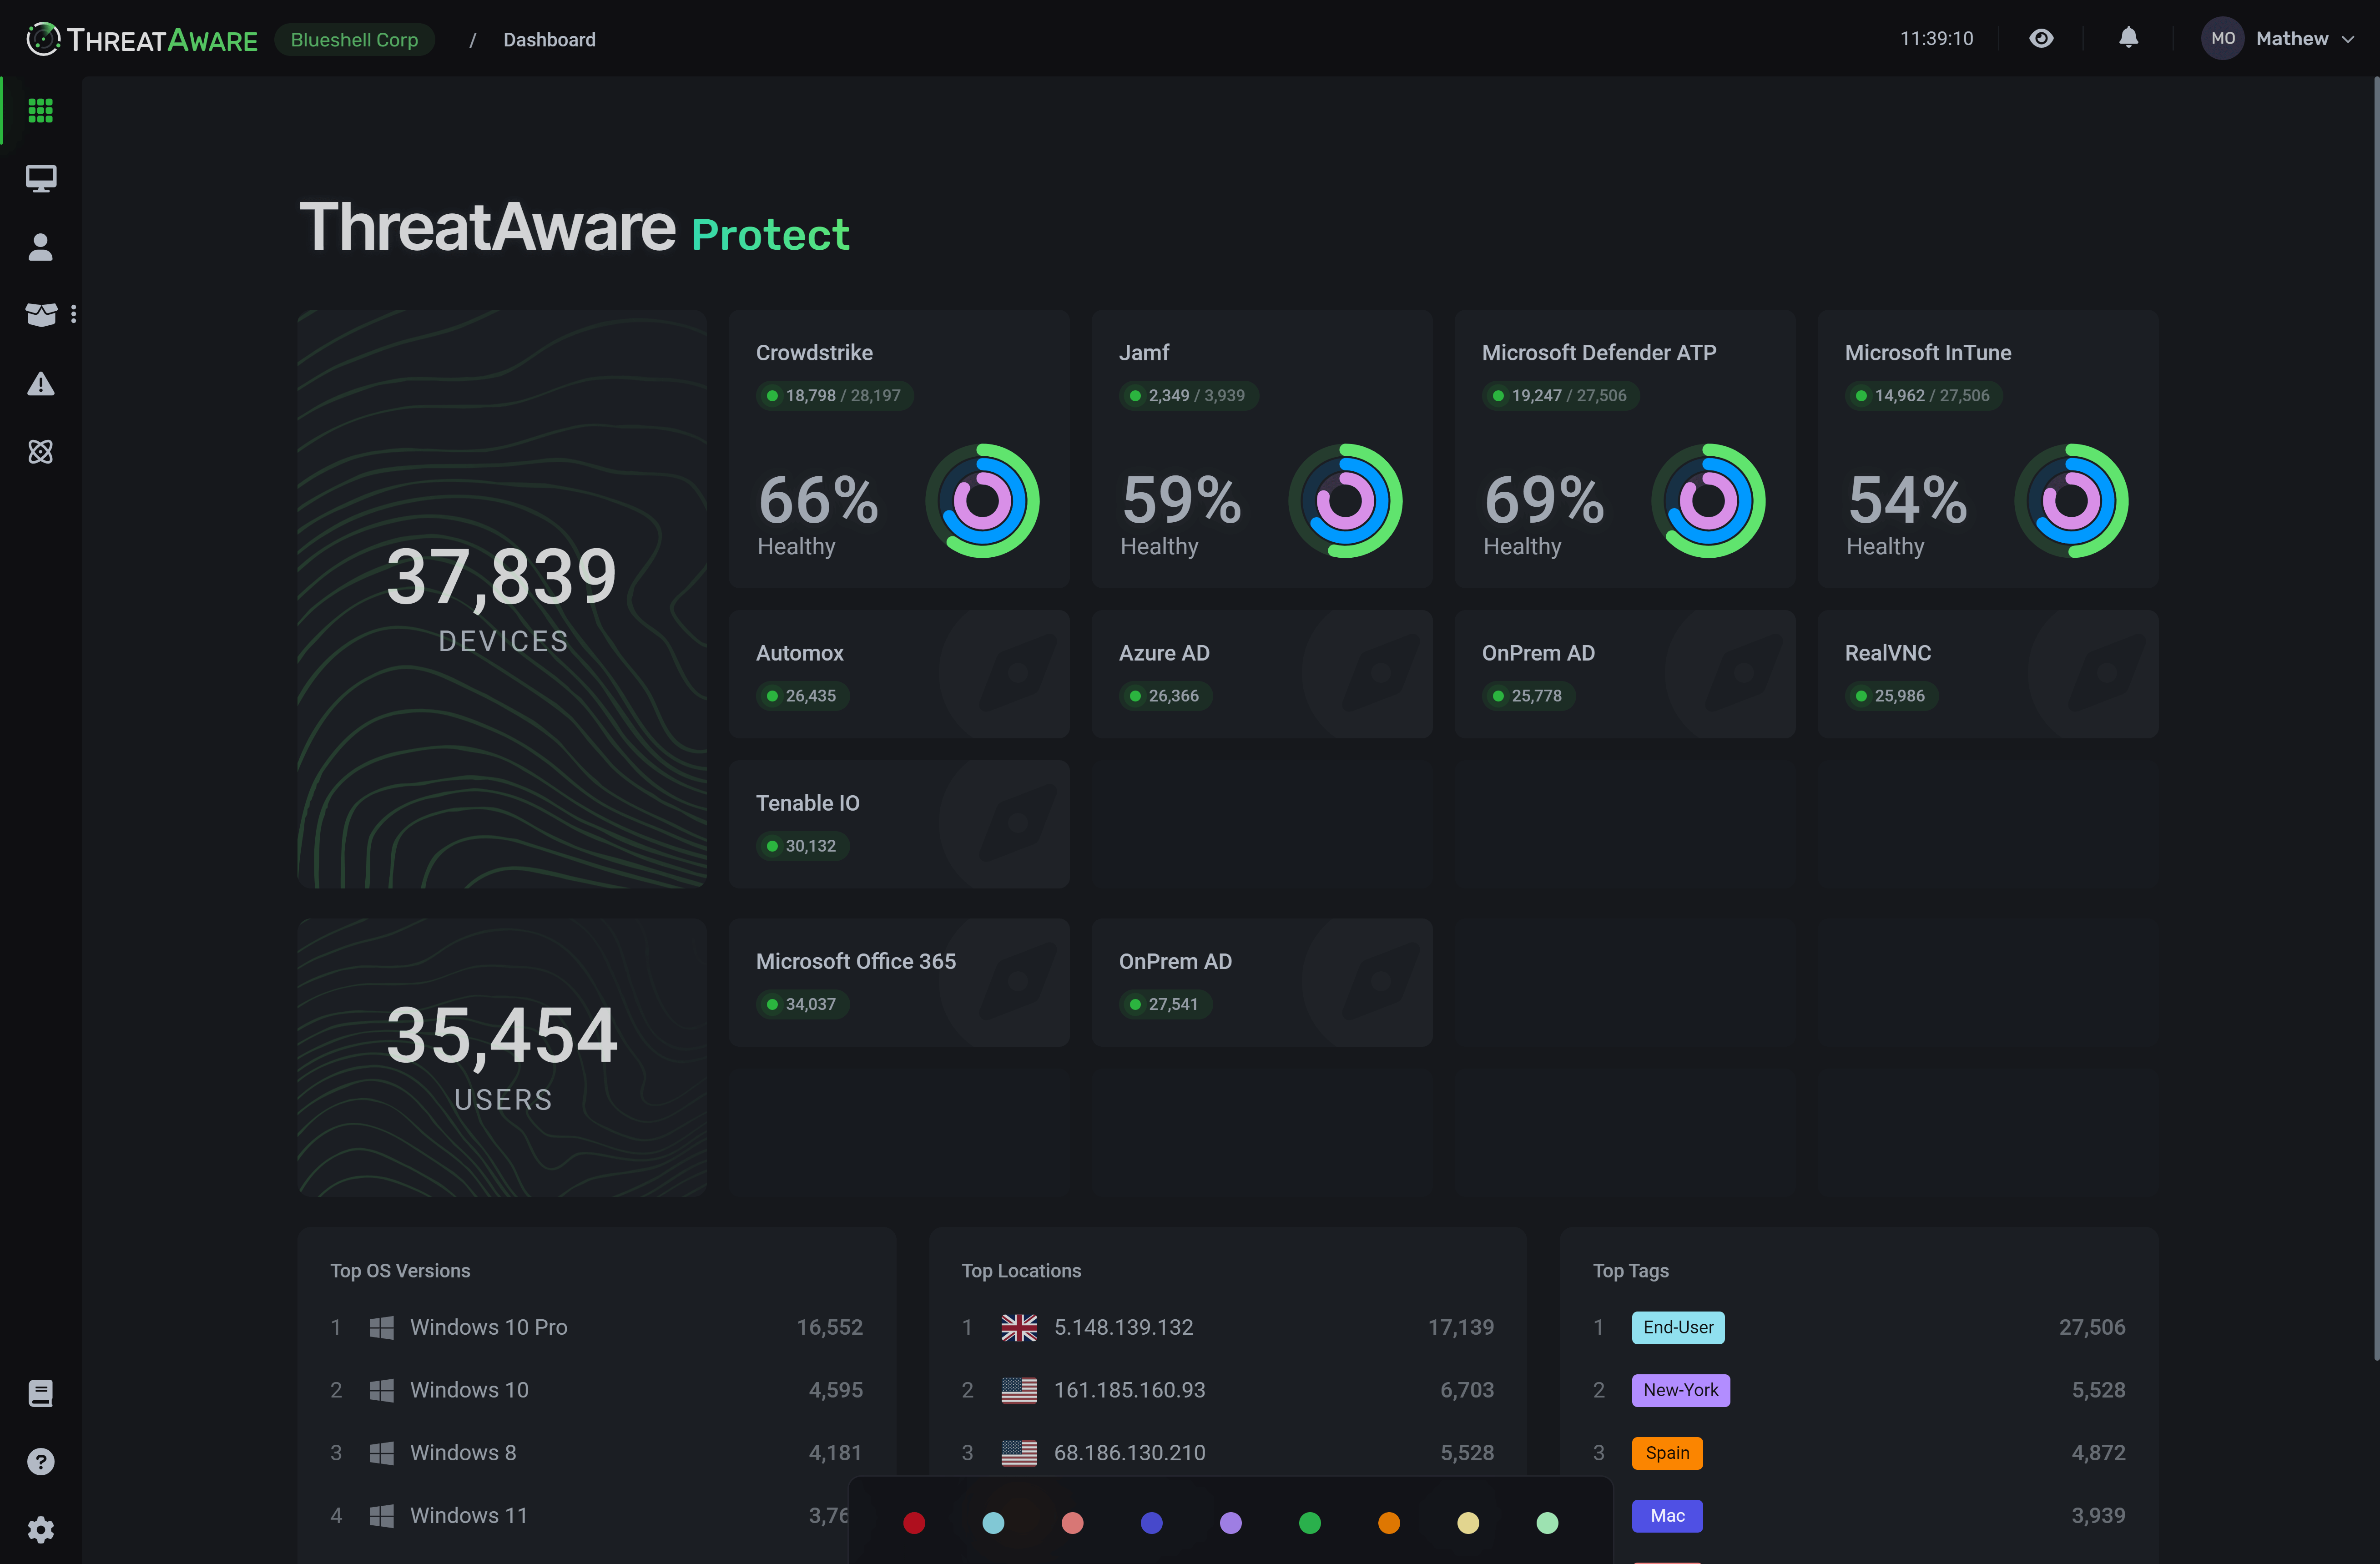Open the Azure AD card

pos(1262,674)
